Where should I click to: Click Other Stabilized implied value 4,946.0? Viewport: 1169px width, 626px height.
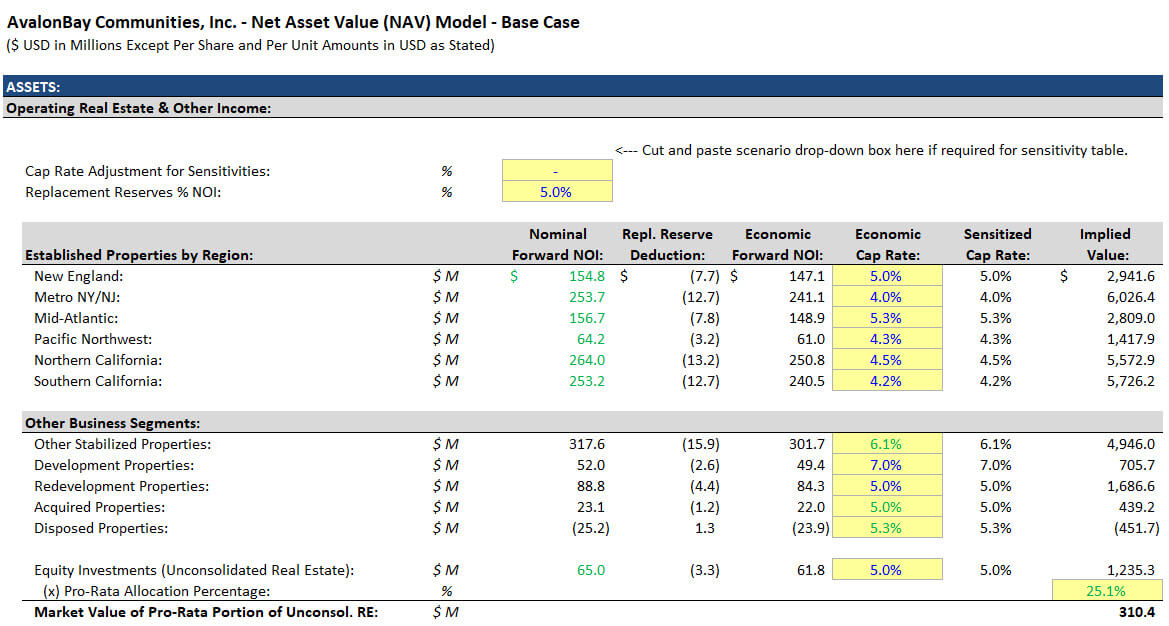(1130, 443)
